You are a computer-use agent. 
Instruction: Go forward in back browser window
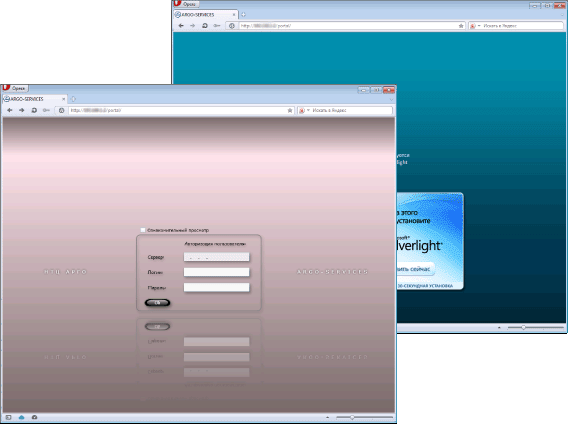[x=193, y=26]
